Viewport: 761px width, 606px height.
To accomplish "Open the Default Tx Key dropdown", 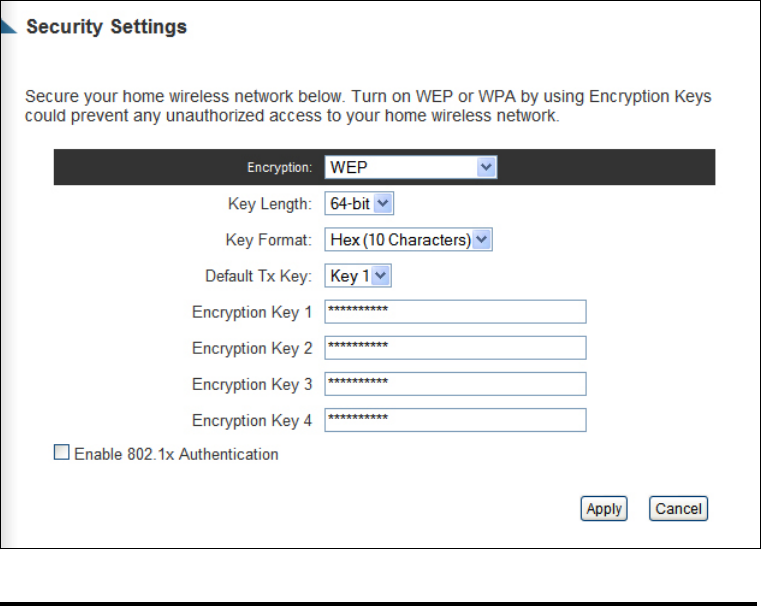I will tap(358, 276).
